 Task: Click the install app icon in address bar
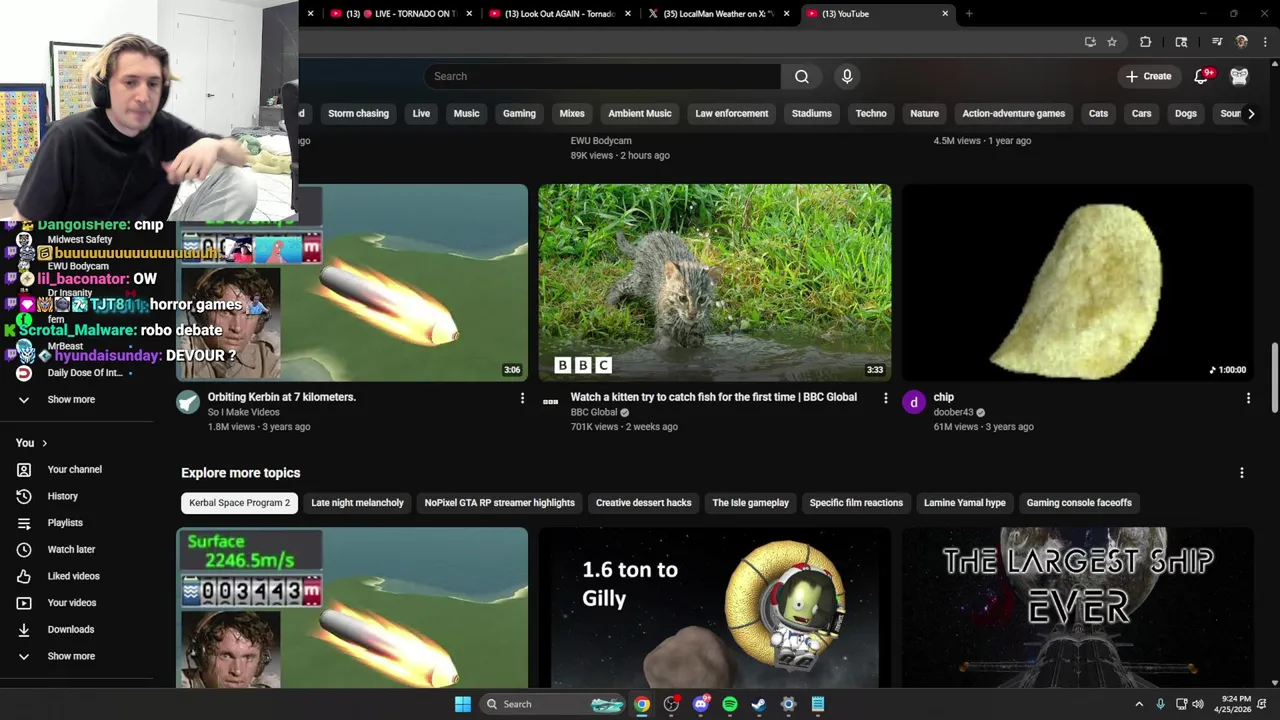(1090, 42)
